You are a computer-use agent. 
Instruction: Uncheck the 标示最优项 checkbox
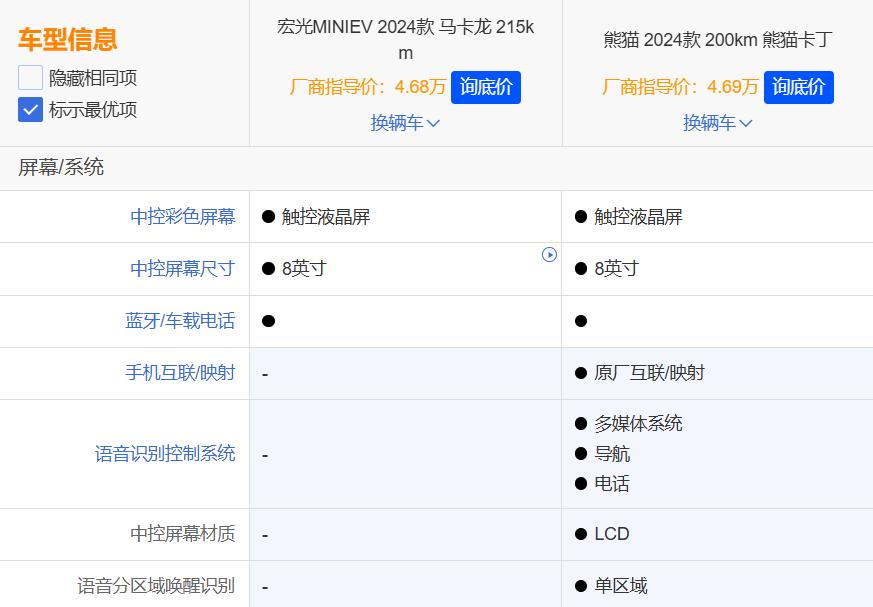pyautogui.click(x=30, y=110)
